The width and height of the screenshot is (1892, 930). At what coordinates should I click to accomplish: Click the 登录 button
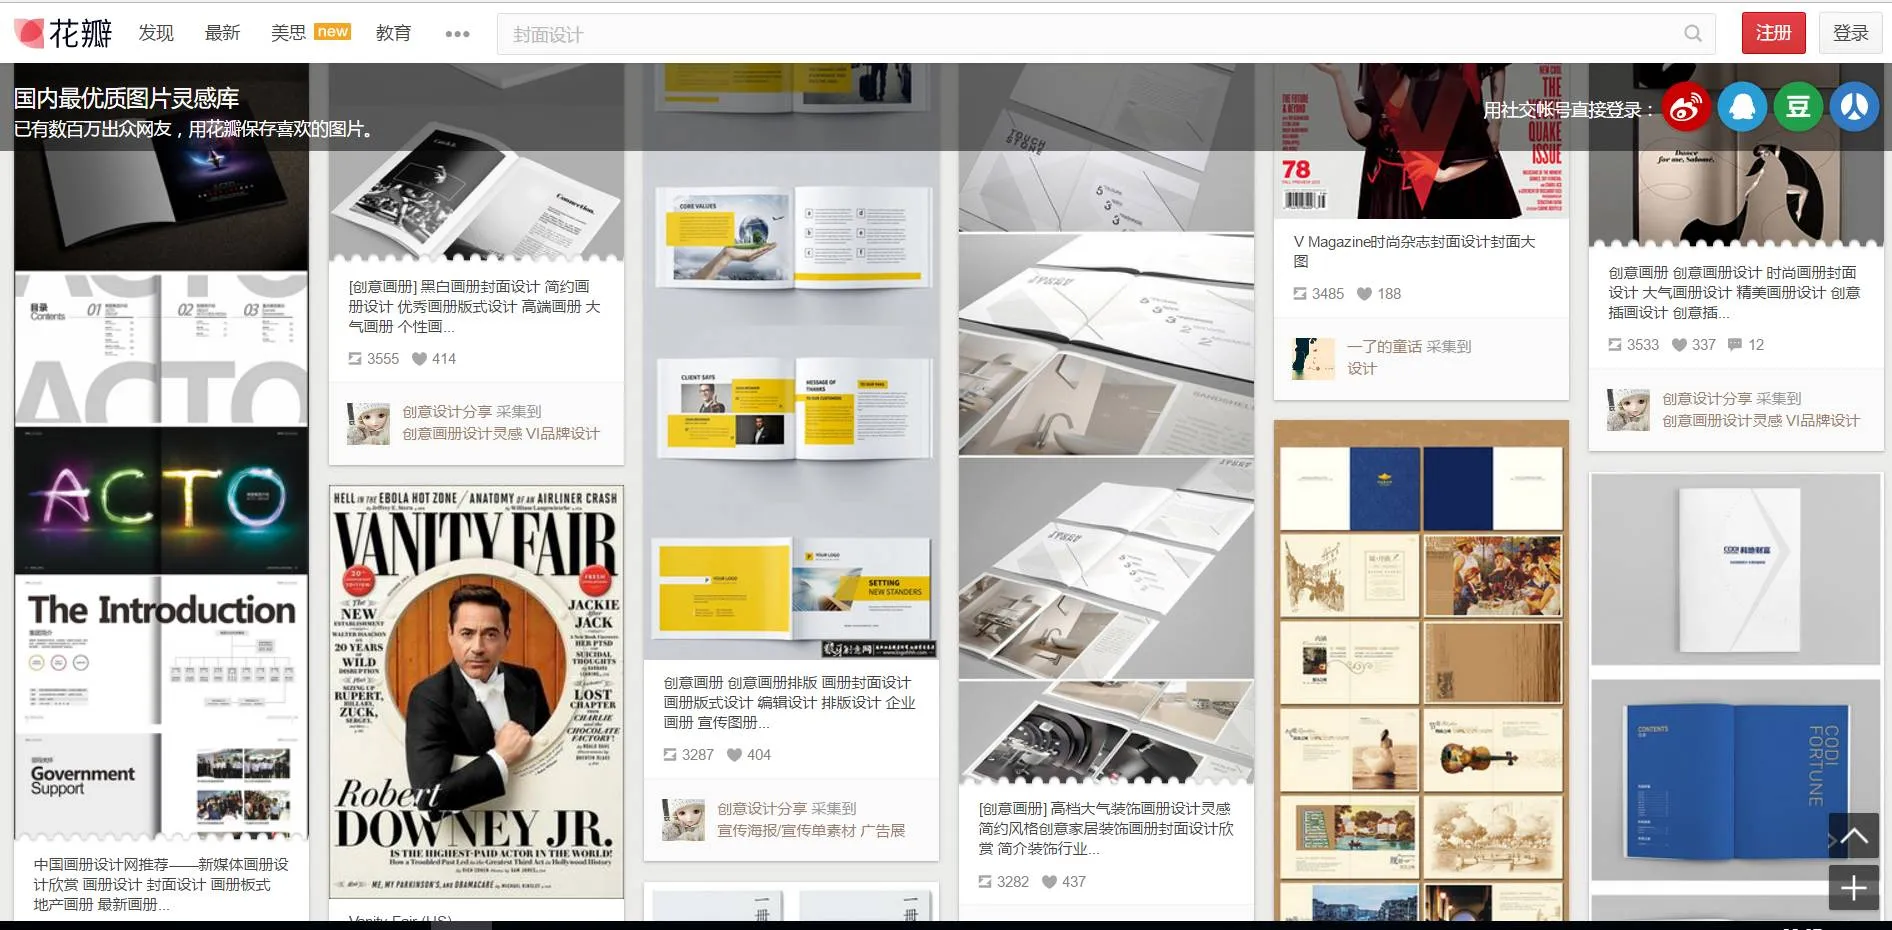coord(1851,33)
